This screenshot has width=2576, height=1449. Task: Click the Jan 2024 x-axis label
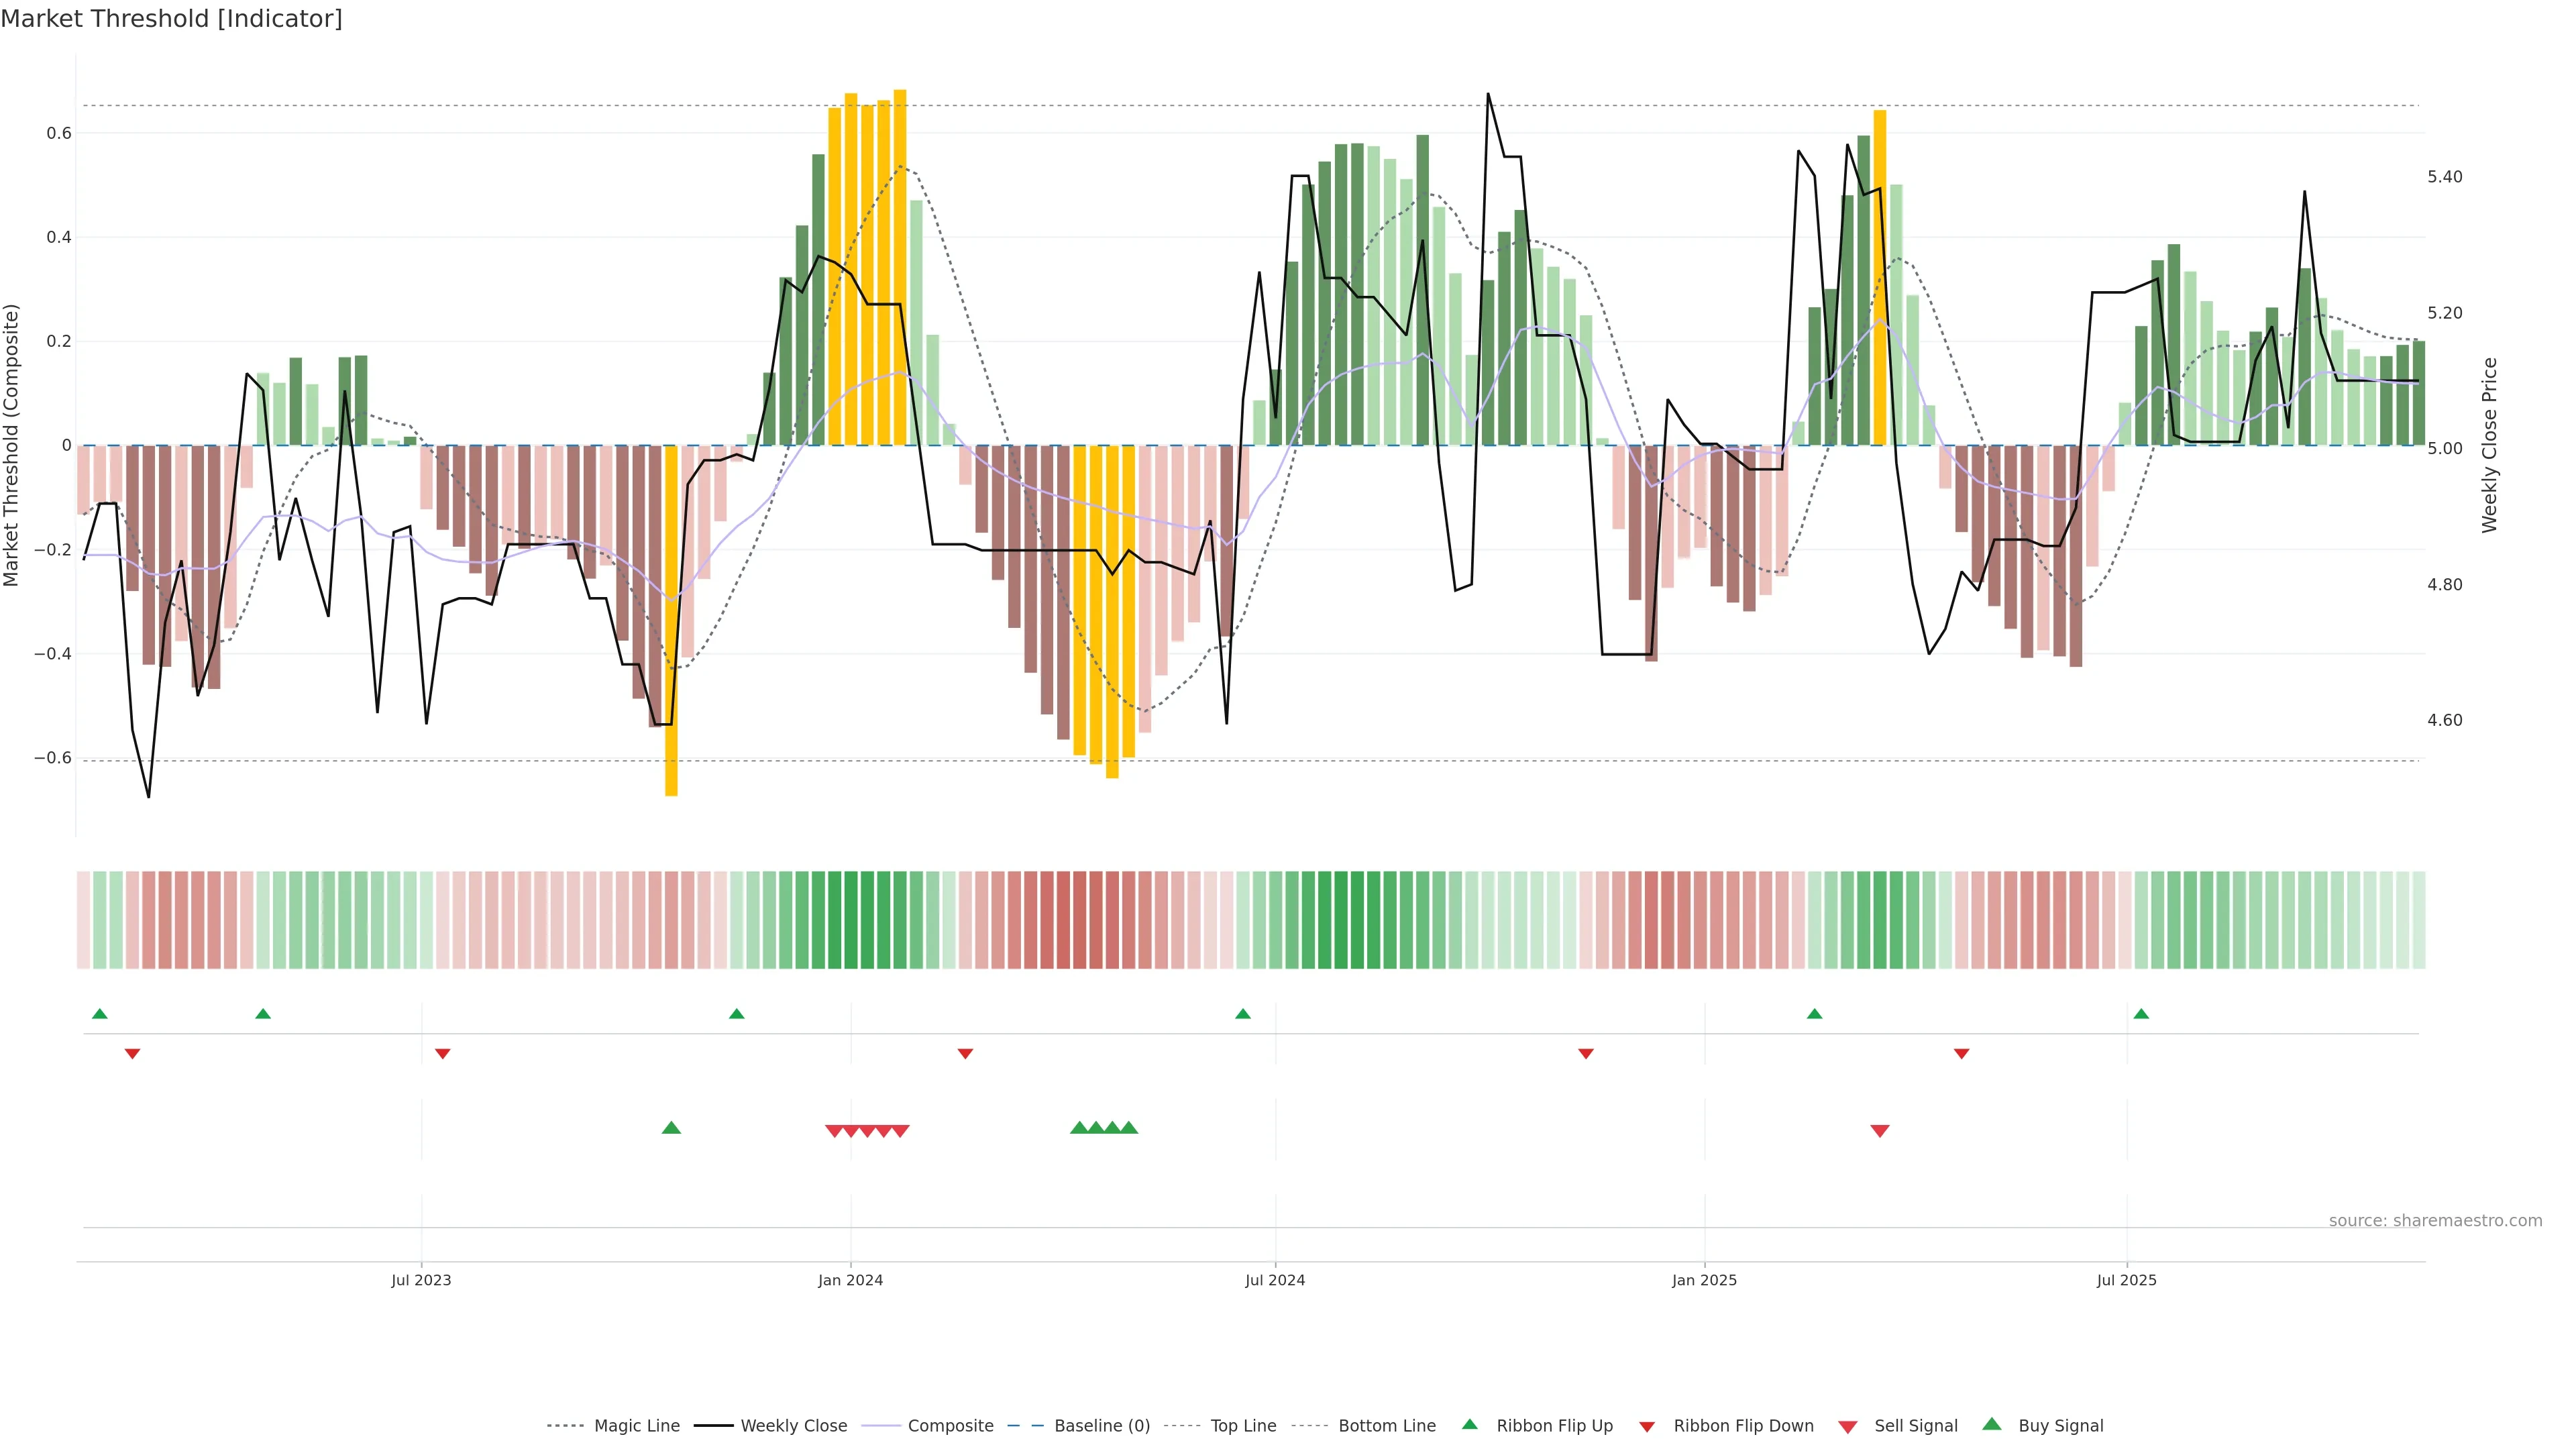pyautogui.click(x=850, y=1280)
